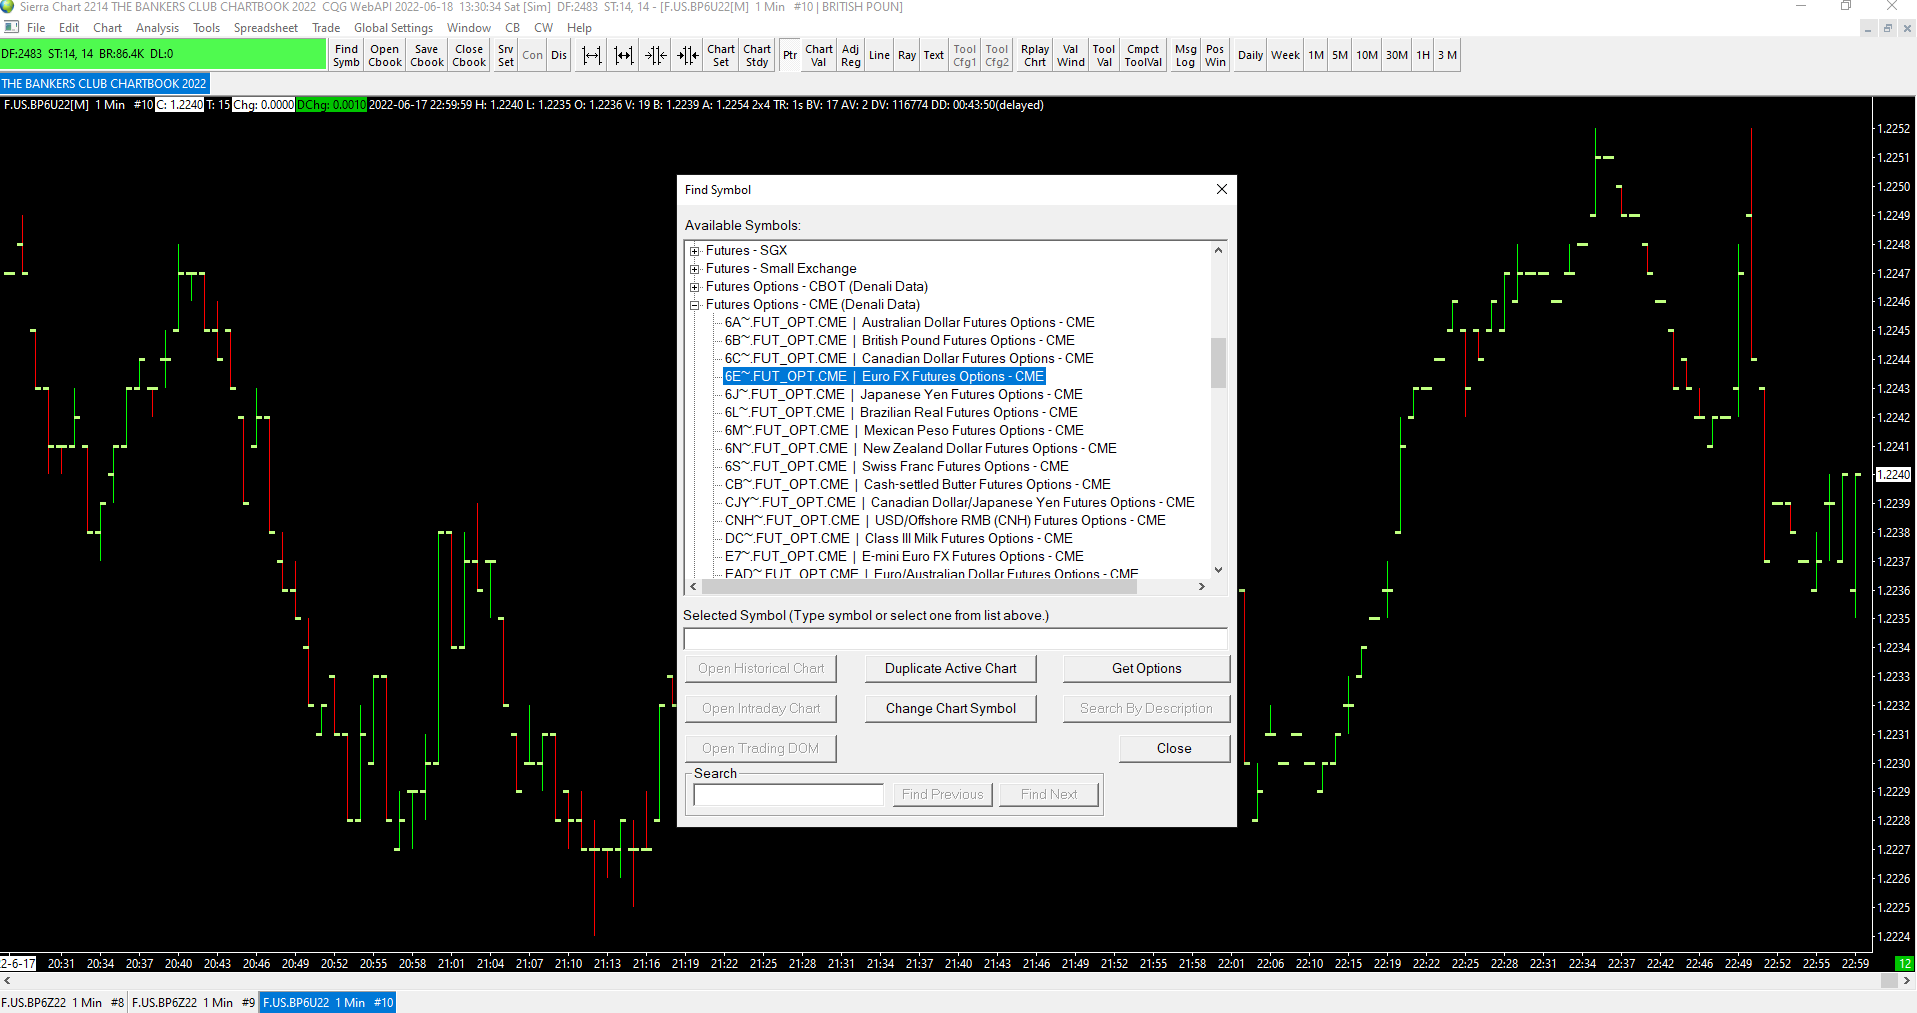Switch chart to 1H timeframe
The image size is (1917, 1013).
click(1423, 55)
